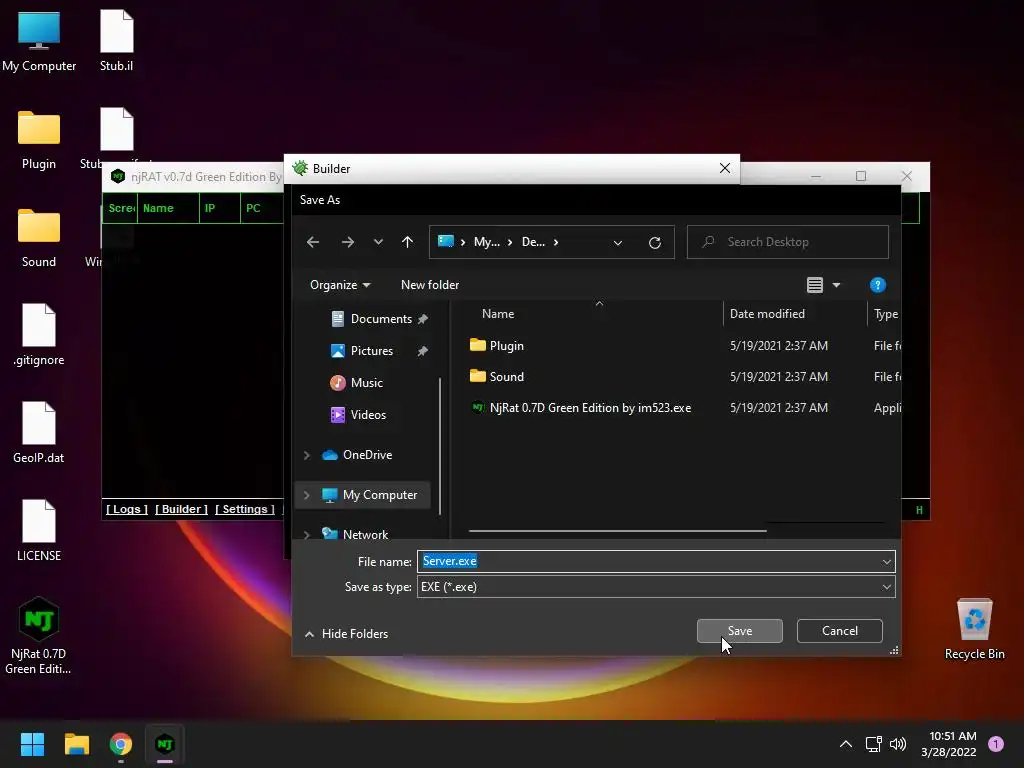
Task: Open the volume tray icon
Action: coord(898,744)
